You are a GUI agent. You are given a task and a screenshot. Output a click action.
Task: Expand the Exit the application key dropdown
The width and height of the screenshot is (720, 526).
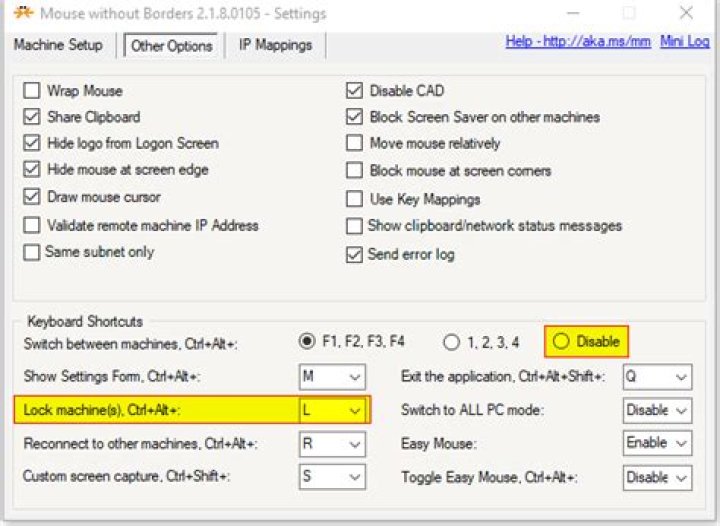pos(657,377)
